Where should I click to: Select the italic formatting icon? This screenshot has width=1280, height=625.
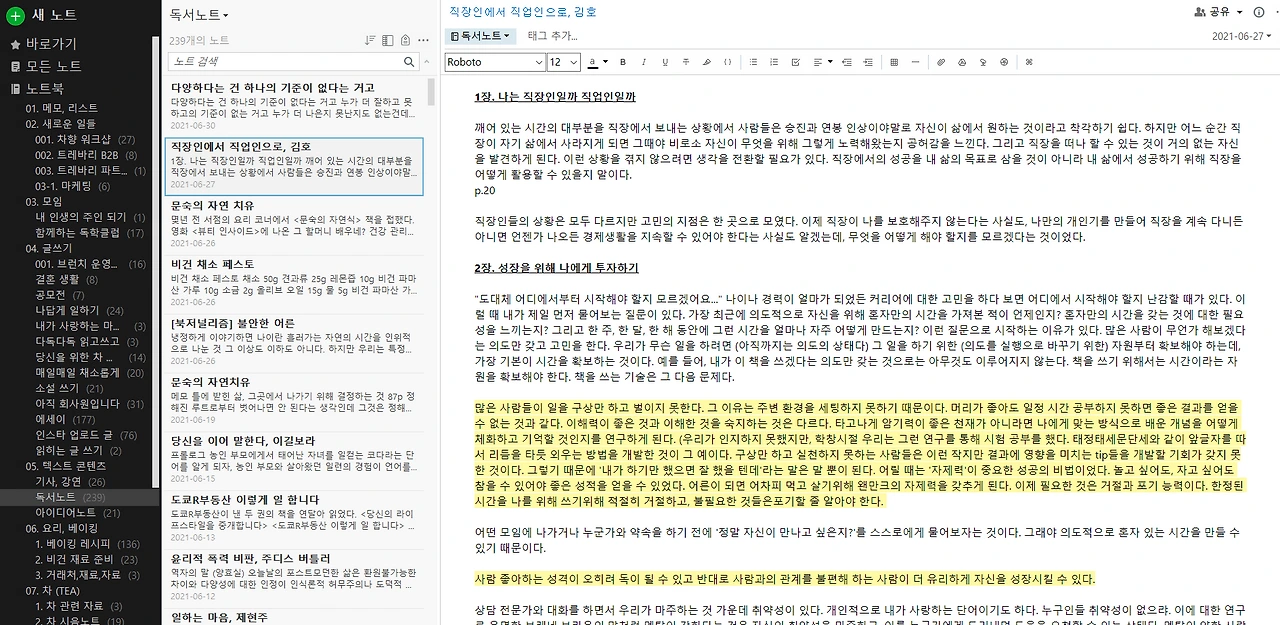click(x=643, y=62)
